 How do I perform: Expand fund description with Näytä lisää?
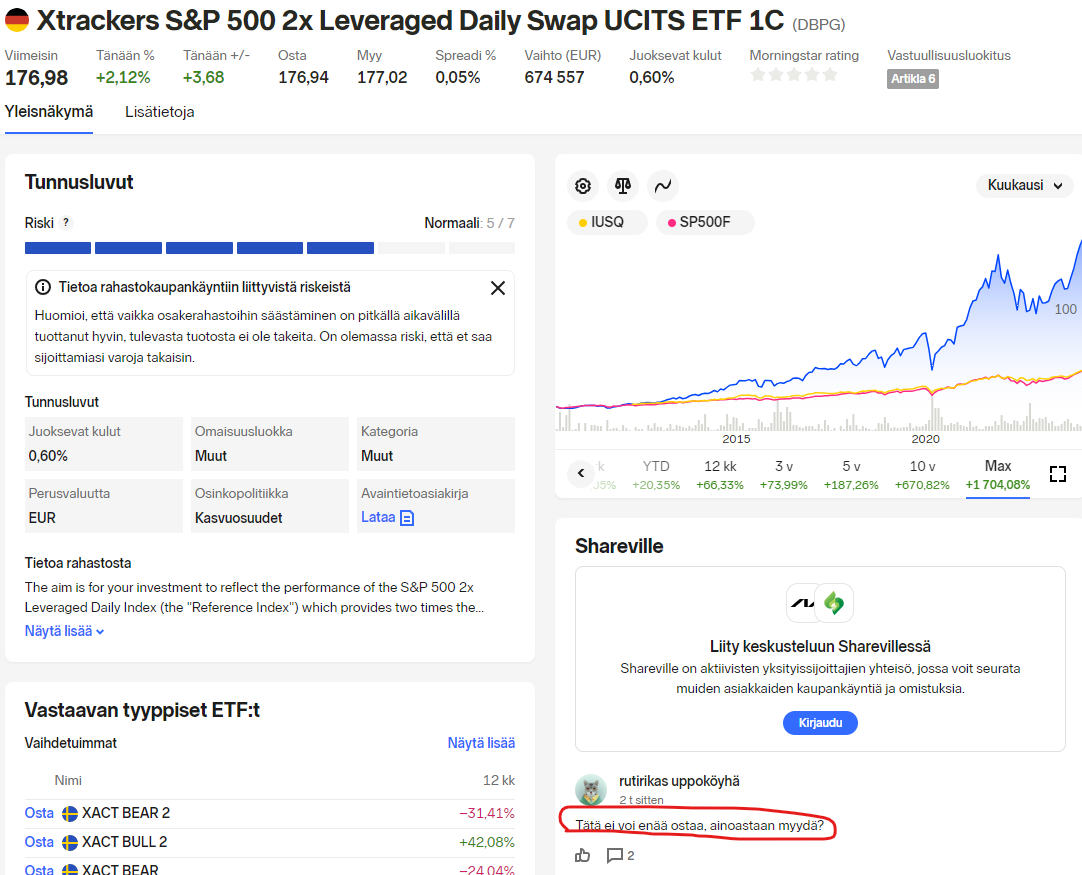point(65,631)
